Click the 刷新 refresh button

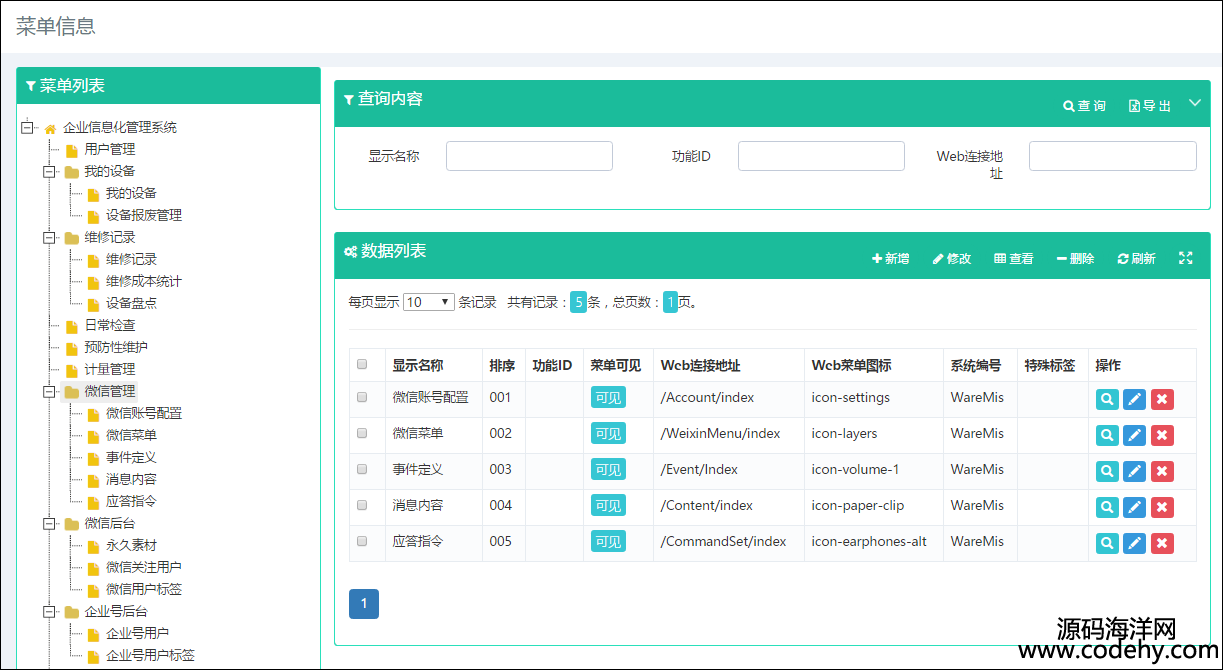click(1136, 258)
